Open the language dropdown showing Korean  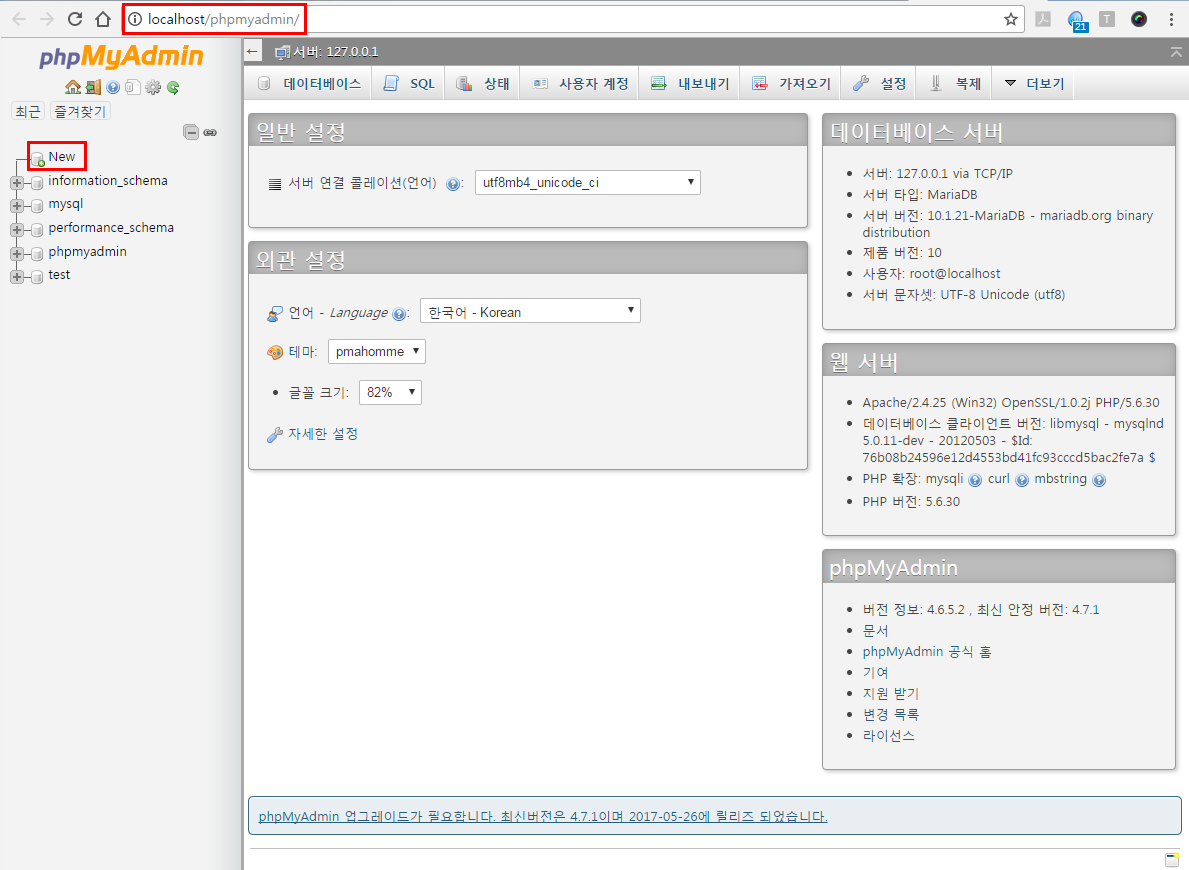tap(530, 311)
